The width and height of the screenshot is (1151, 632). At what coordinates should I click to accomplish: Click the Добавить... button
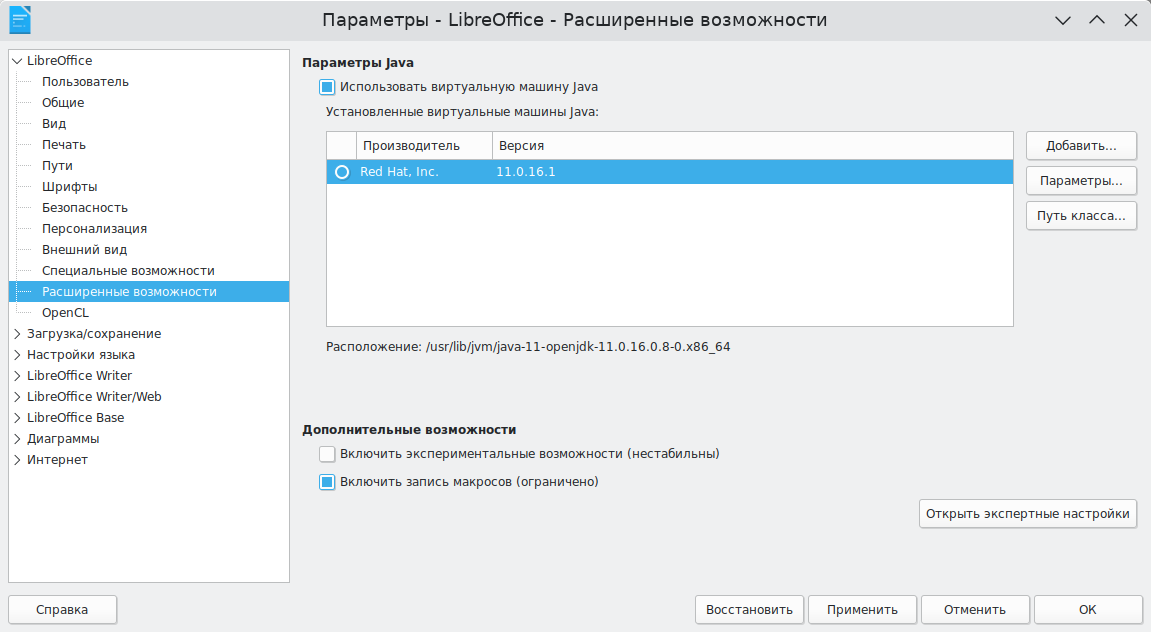tap(1081, 146)
